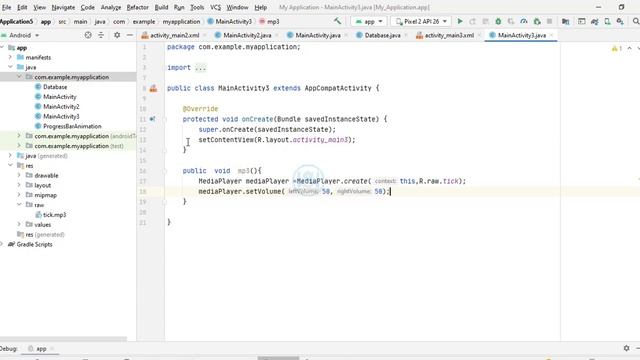Expand the layout folder

pos(19,185)
